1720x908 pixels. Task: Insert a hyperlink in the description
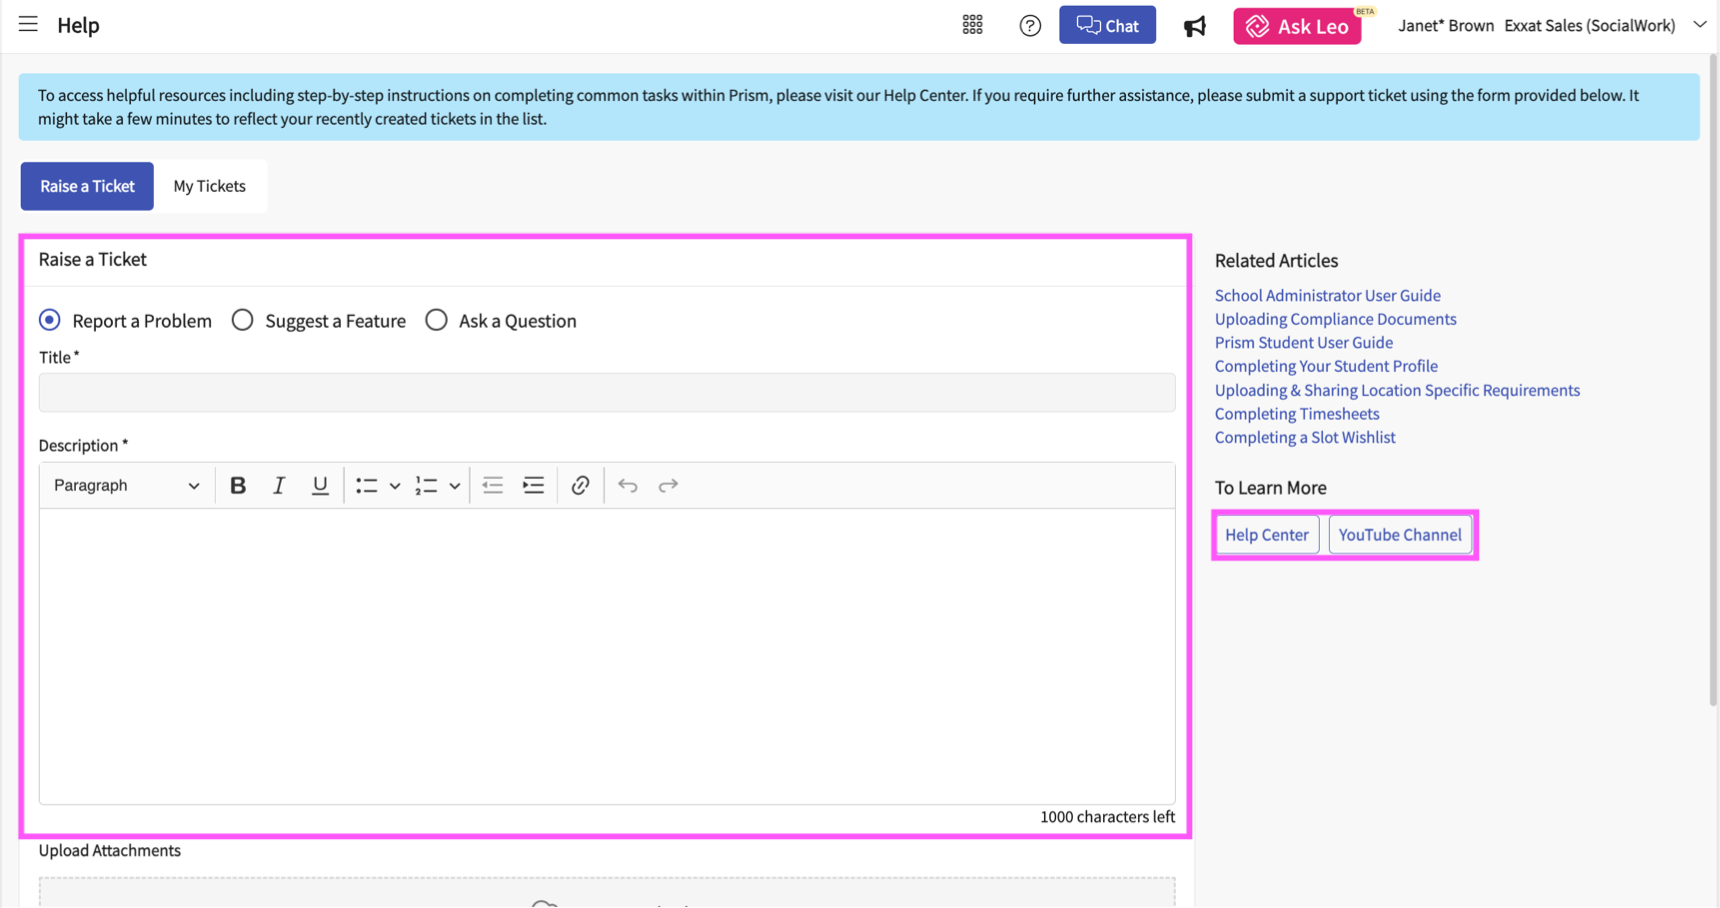[x=580, y=485]
